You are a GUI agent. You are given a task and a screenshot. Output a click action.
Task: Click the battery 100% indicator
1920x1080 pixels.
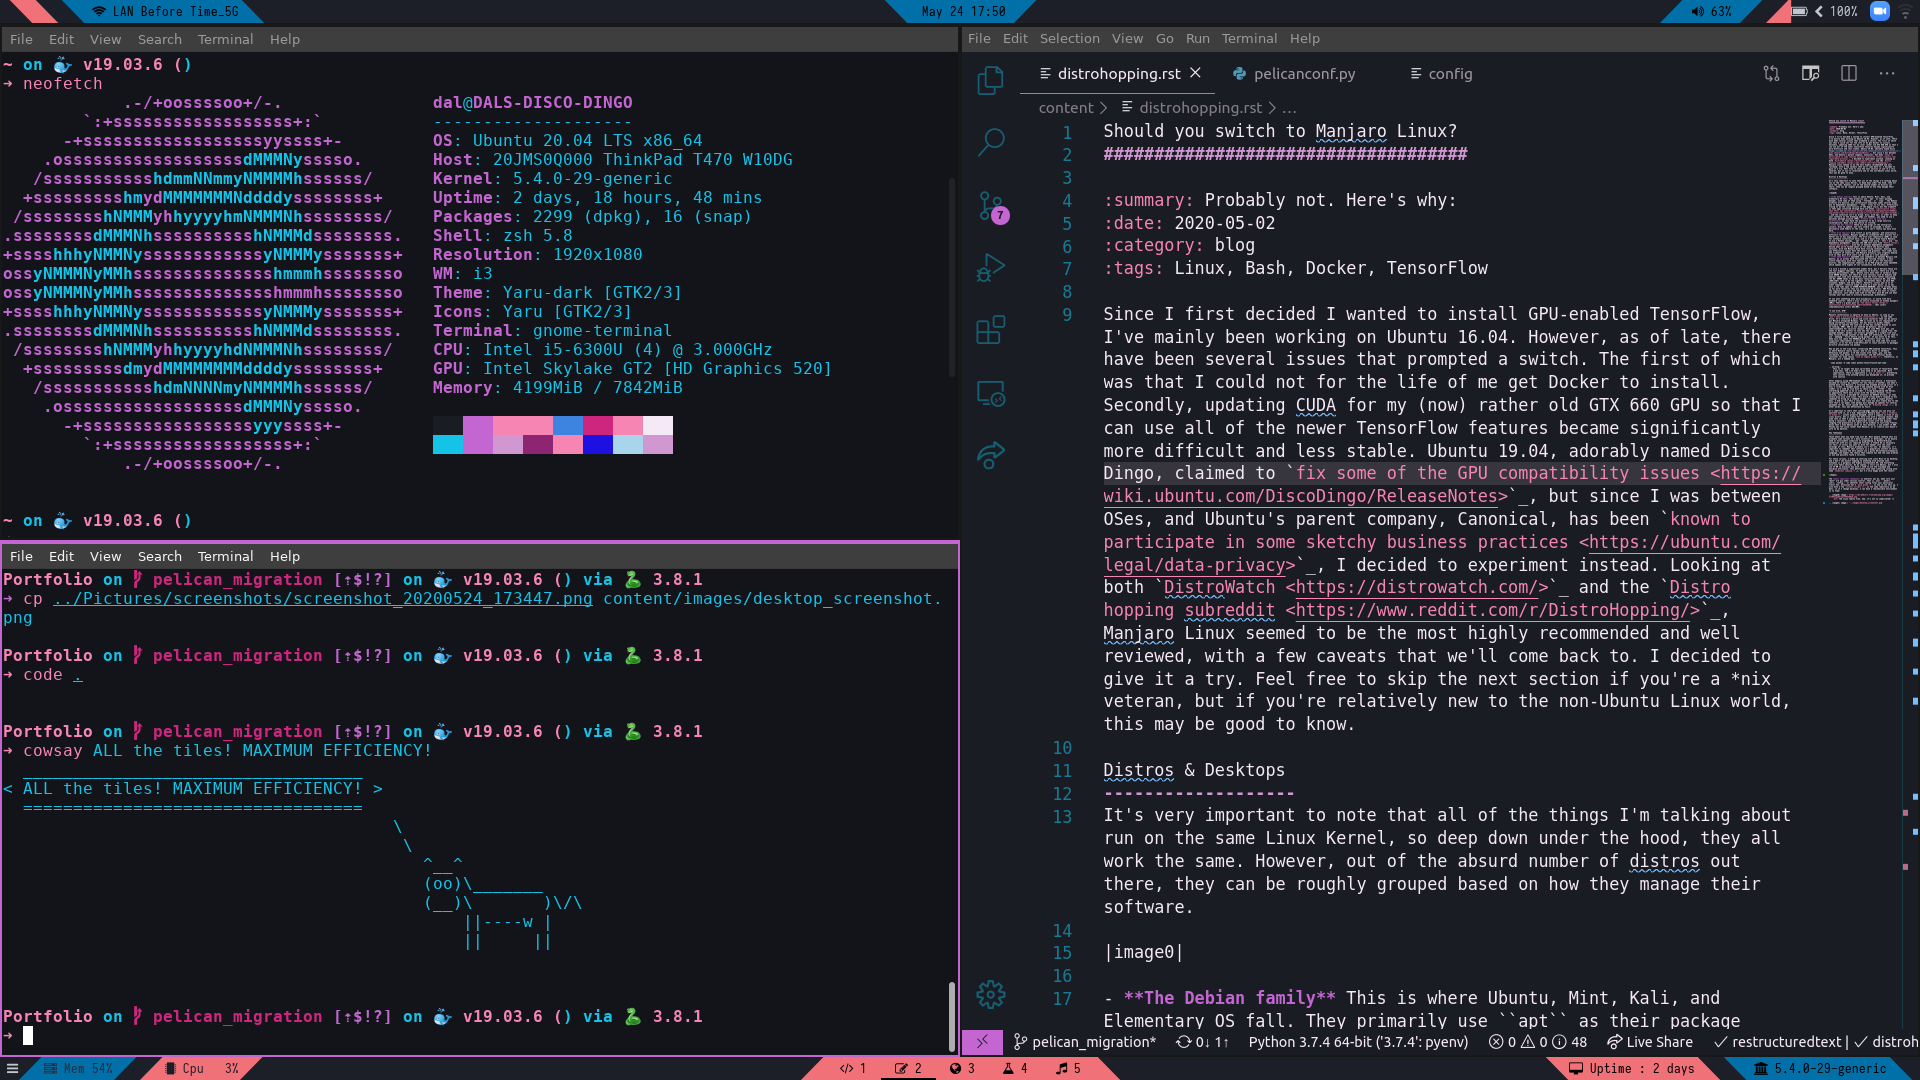point(1825,11)
